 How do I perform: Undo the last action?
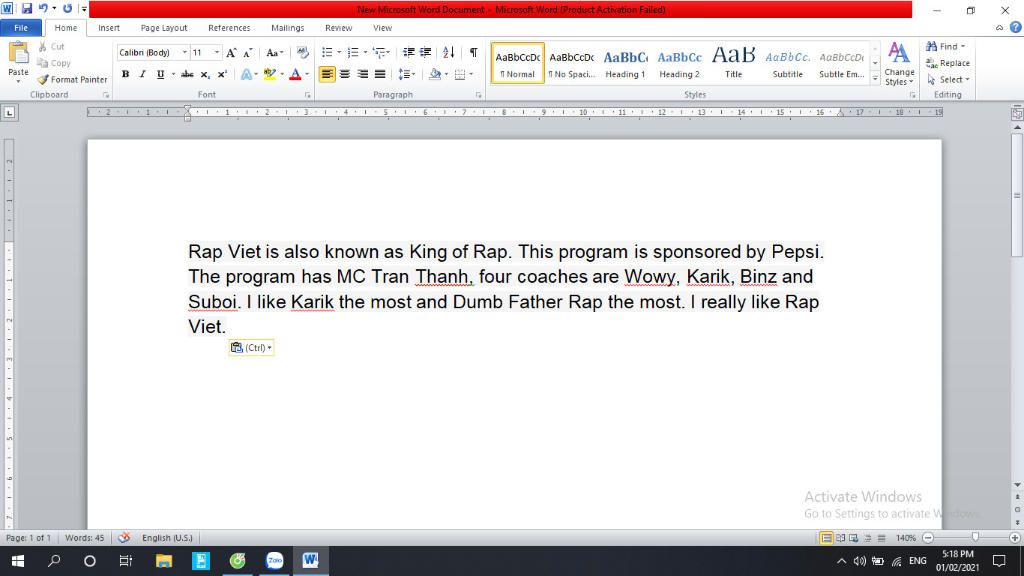43,8
